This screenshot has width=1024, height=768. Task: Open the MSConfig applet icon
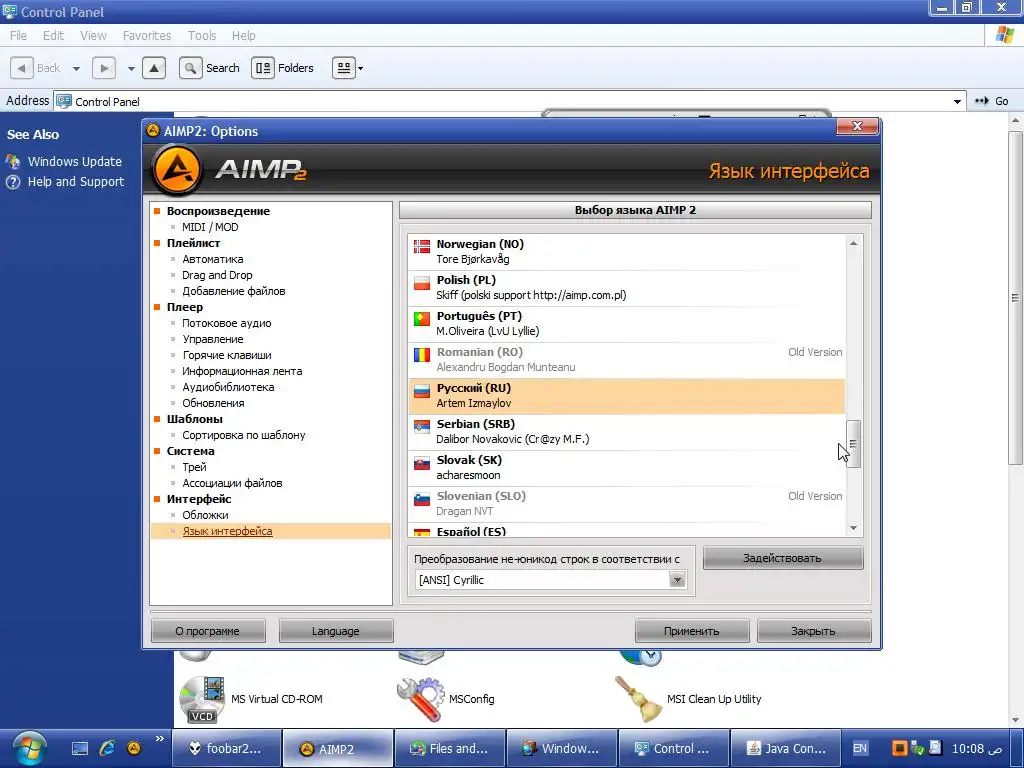click(x=420, y=699)
